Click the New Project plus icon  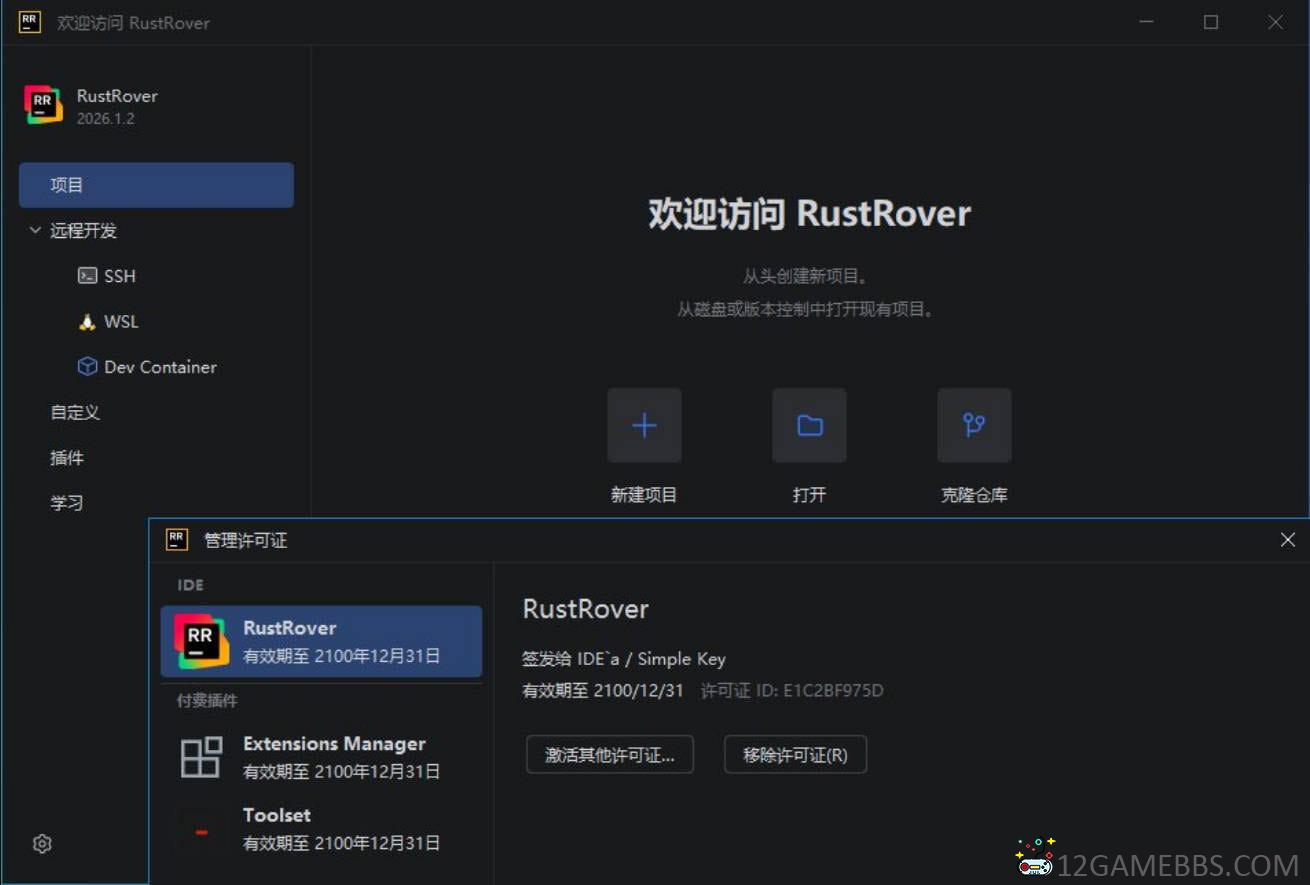tap(644, 426)
